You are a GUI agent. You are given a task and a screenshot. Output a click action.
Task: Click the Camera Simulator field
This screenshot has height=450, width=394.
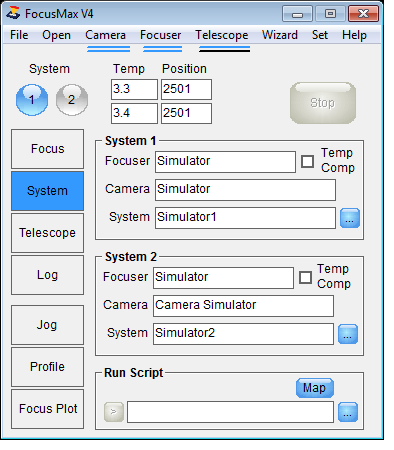click(x=243, y=306)
